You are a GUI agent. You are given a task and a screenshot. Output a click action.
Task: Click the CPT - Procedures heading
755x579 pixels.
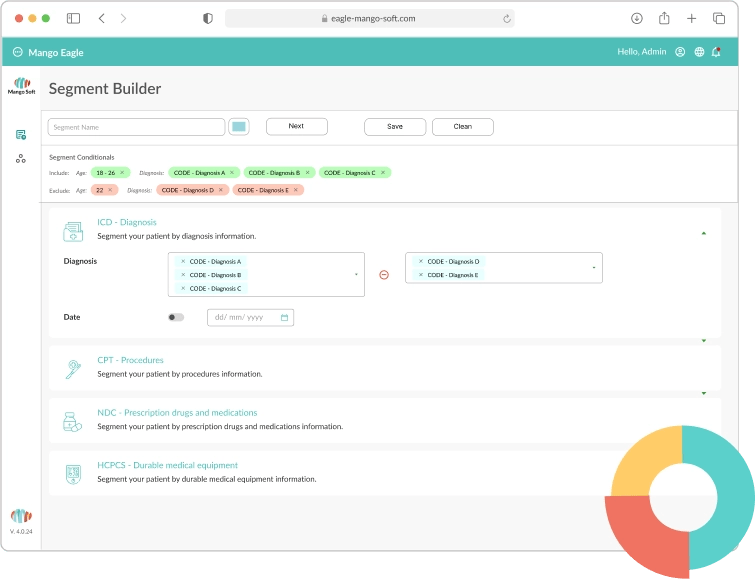point(130,360)
